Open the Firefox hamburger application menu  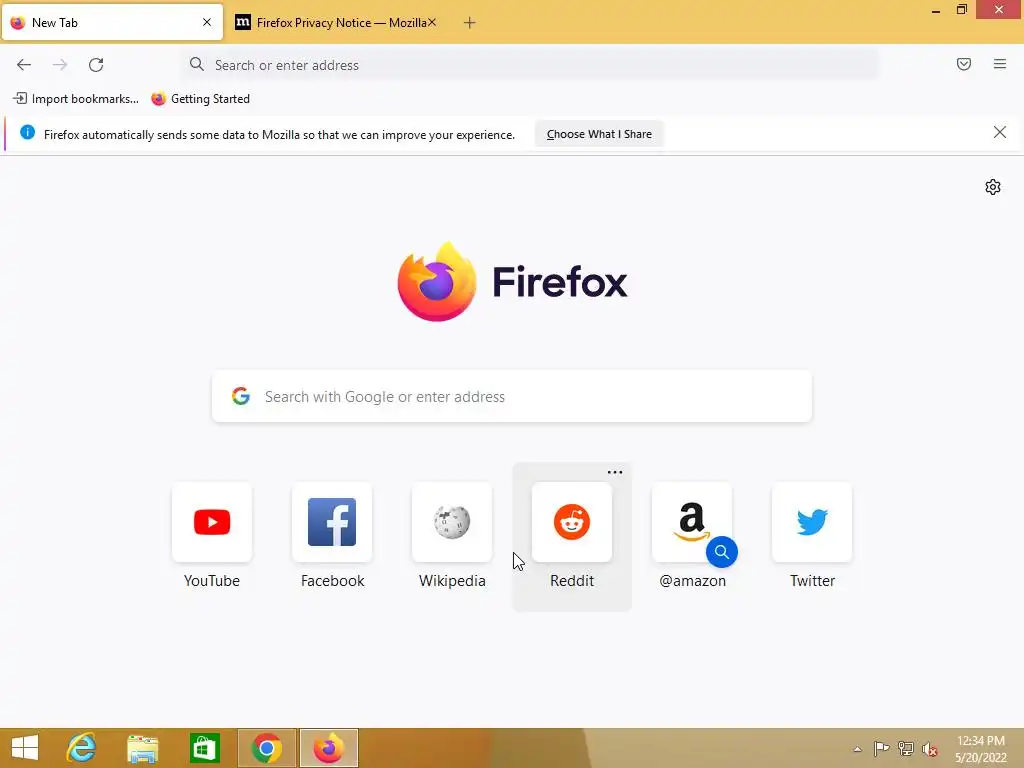click(1000, 64)
